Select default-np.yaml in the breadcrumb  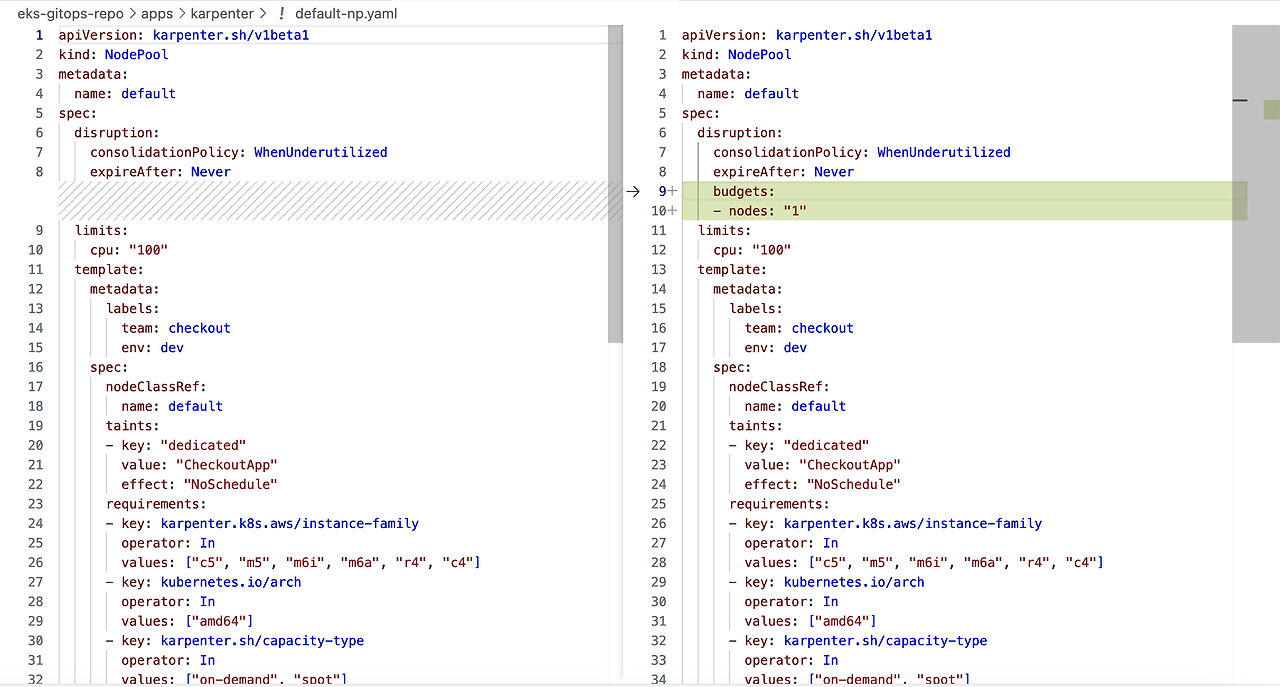[346, 14]
